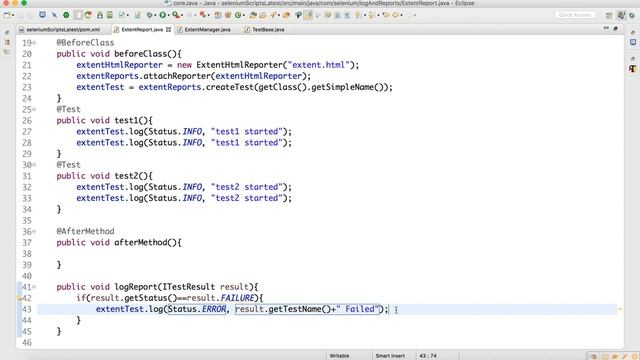Close the ExtentReport.java tab

click(168, 30)
